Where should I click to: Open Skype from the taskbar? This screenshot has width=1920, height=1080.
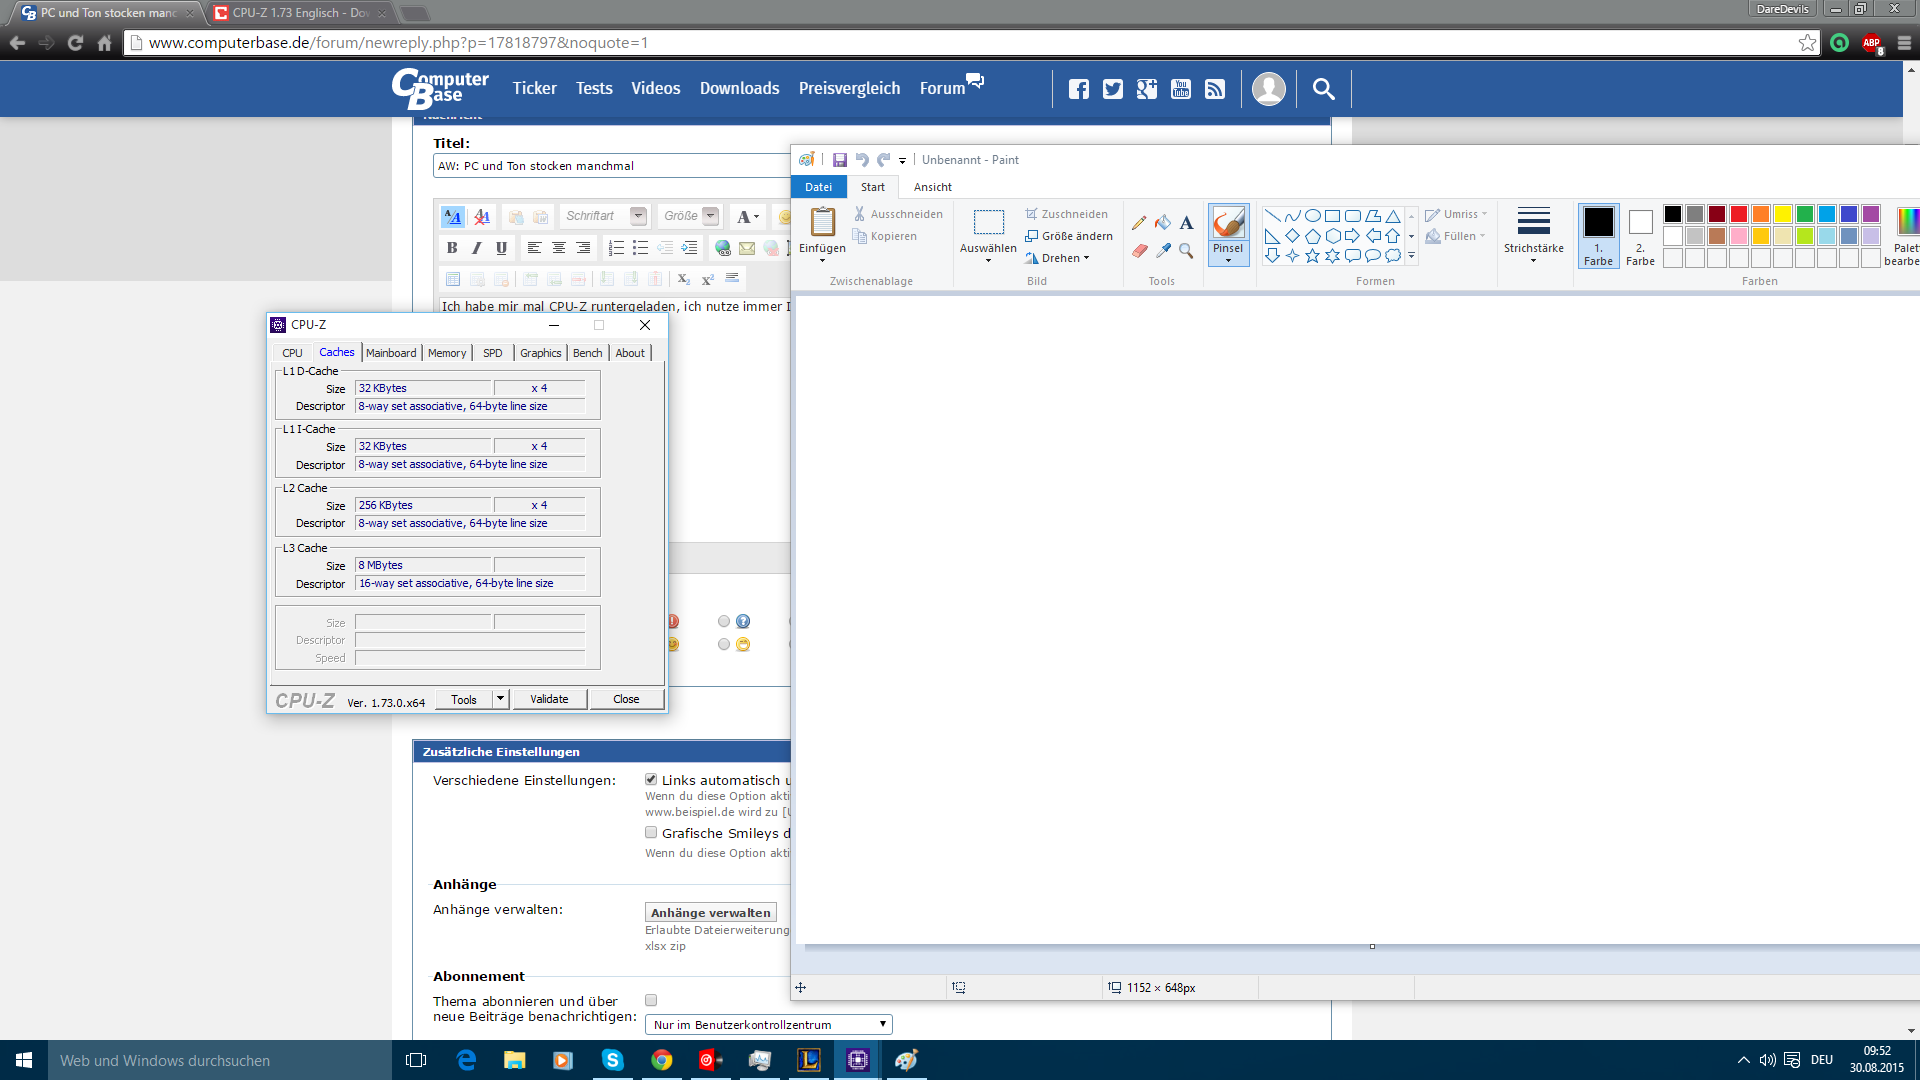612,1060
